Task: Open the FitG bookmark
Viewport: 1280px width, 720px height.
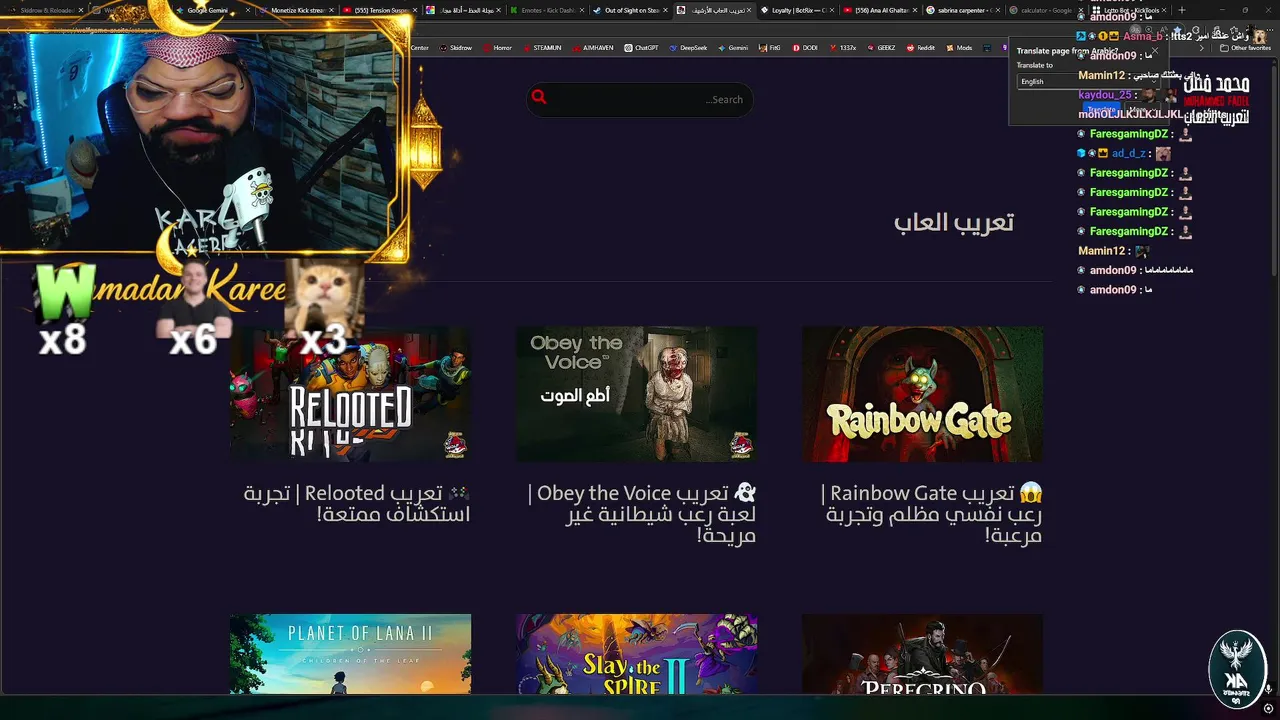Action: coord(769,47)
